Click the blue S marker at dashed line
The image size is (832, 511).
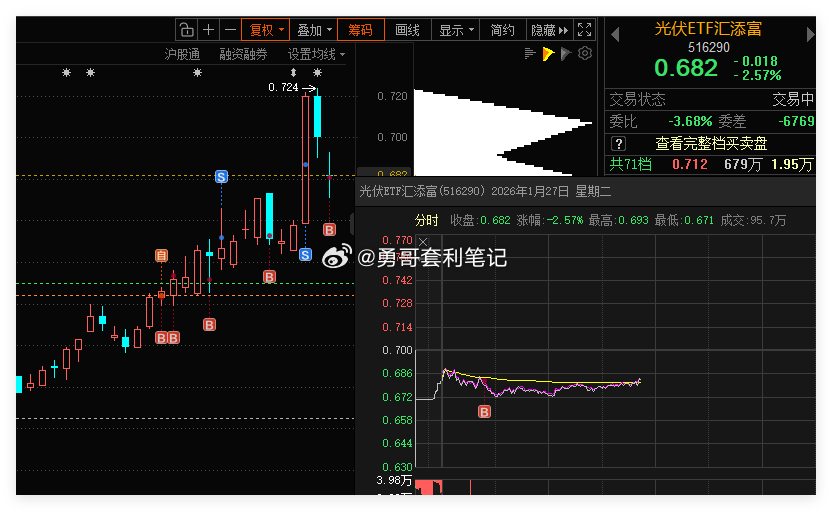221,177
